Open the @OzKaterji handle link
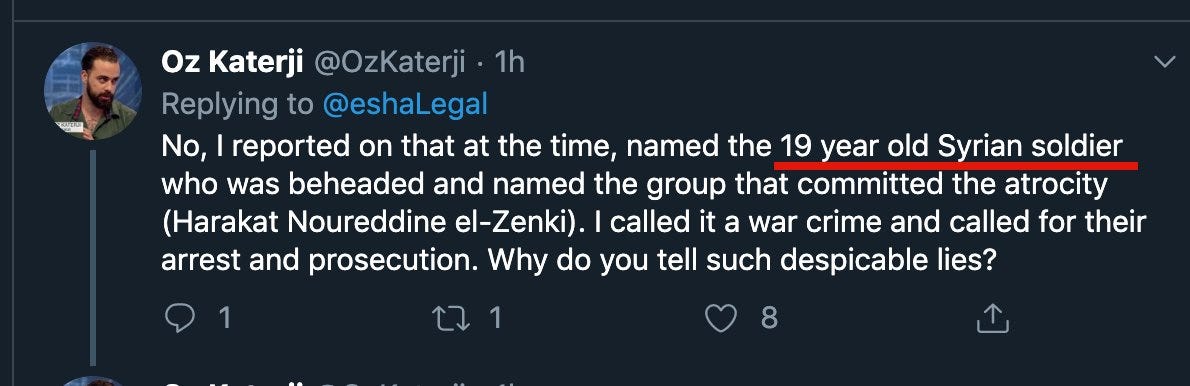 [389, 63]
